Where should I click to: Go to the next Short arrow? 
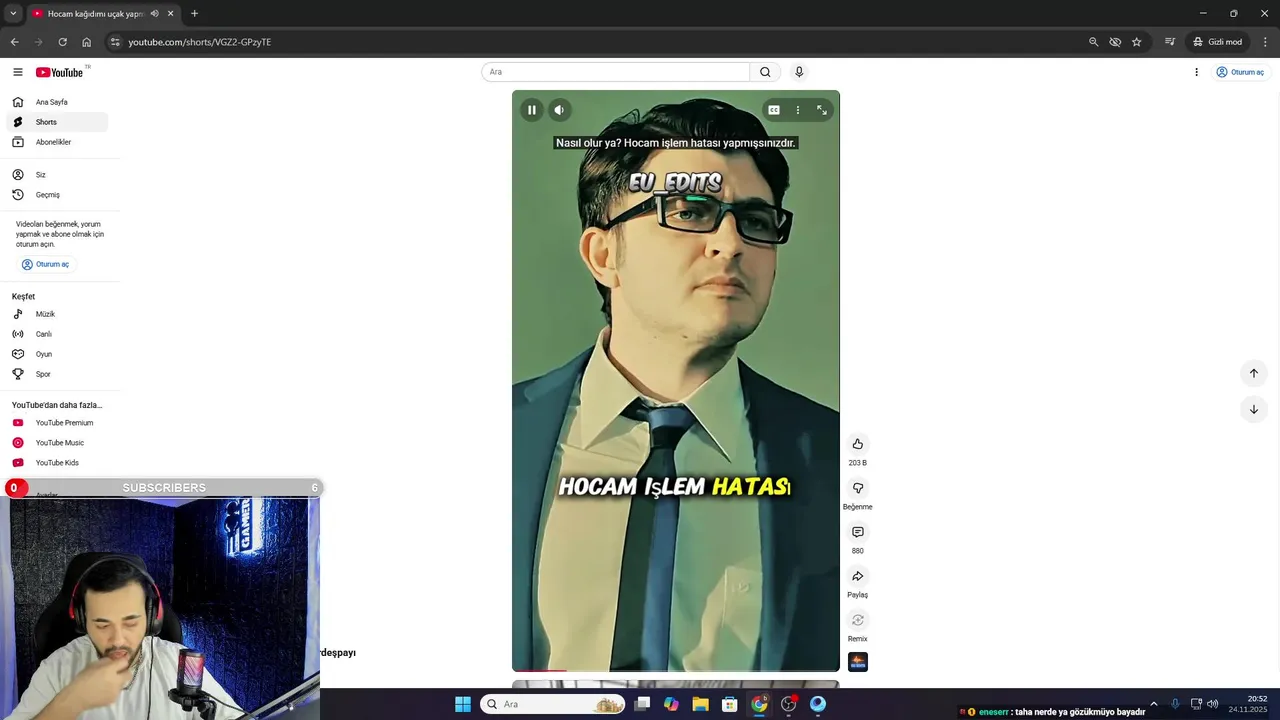click(1253, 409)
